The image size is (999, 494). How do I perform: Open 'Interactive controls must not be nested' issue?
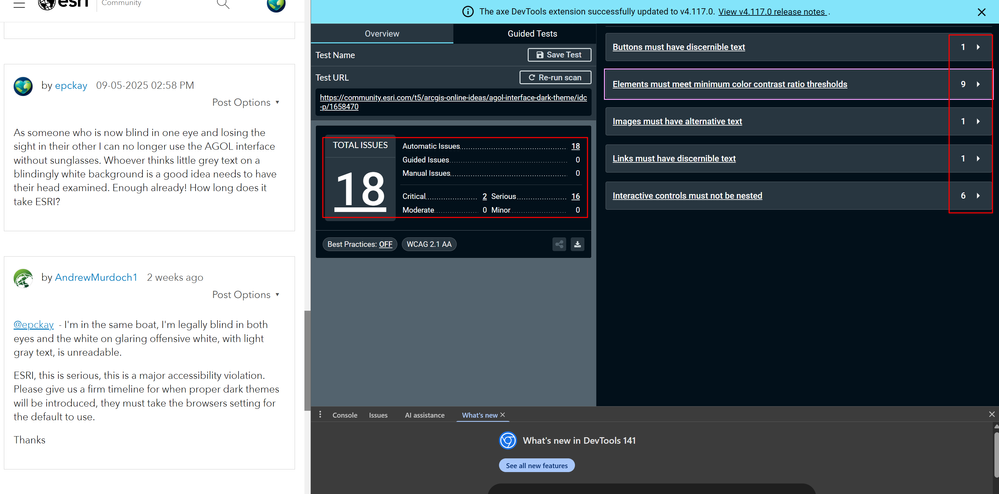pyautogui.click(x=687, y=196)
